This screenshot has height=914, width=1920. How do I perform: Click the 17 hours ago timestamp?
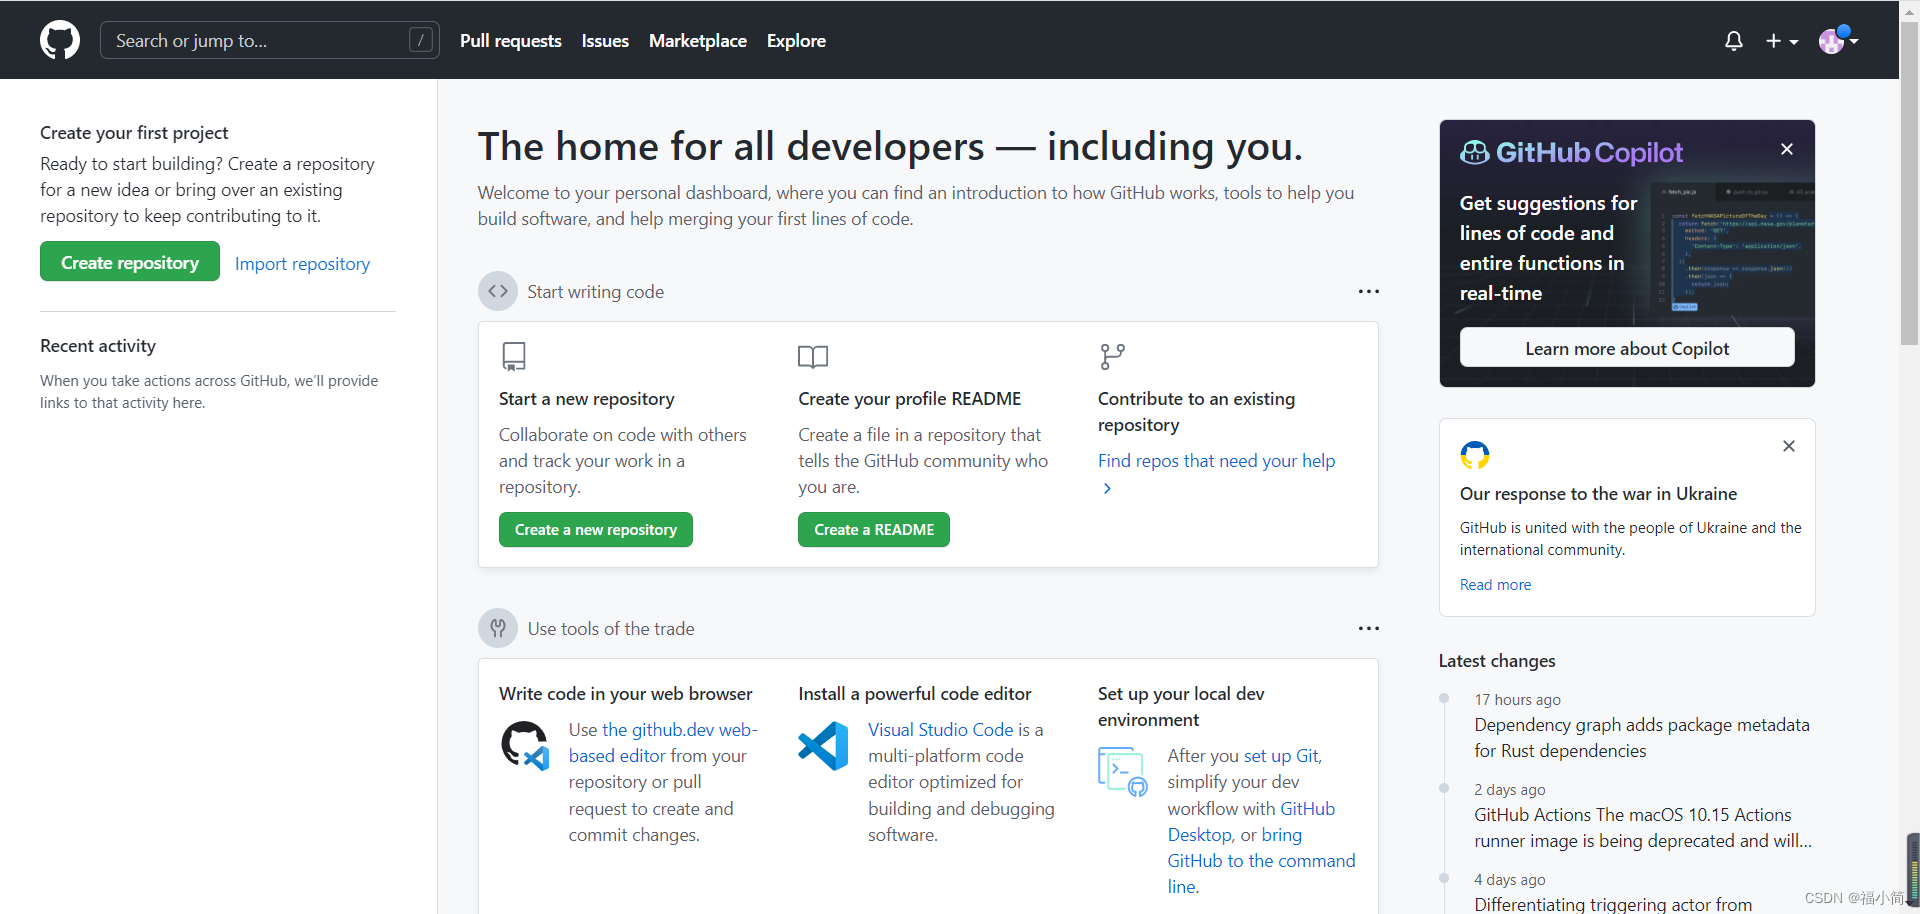click(x=1517, y=700)
